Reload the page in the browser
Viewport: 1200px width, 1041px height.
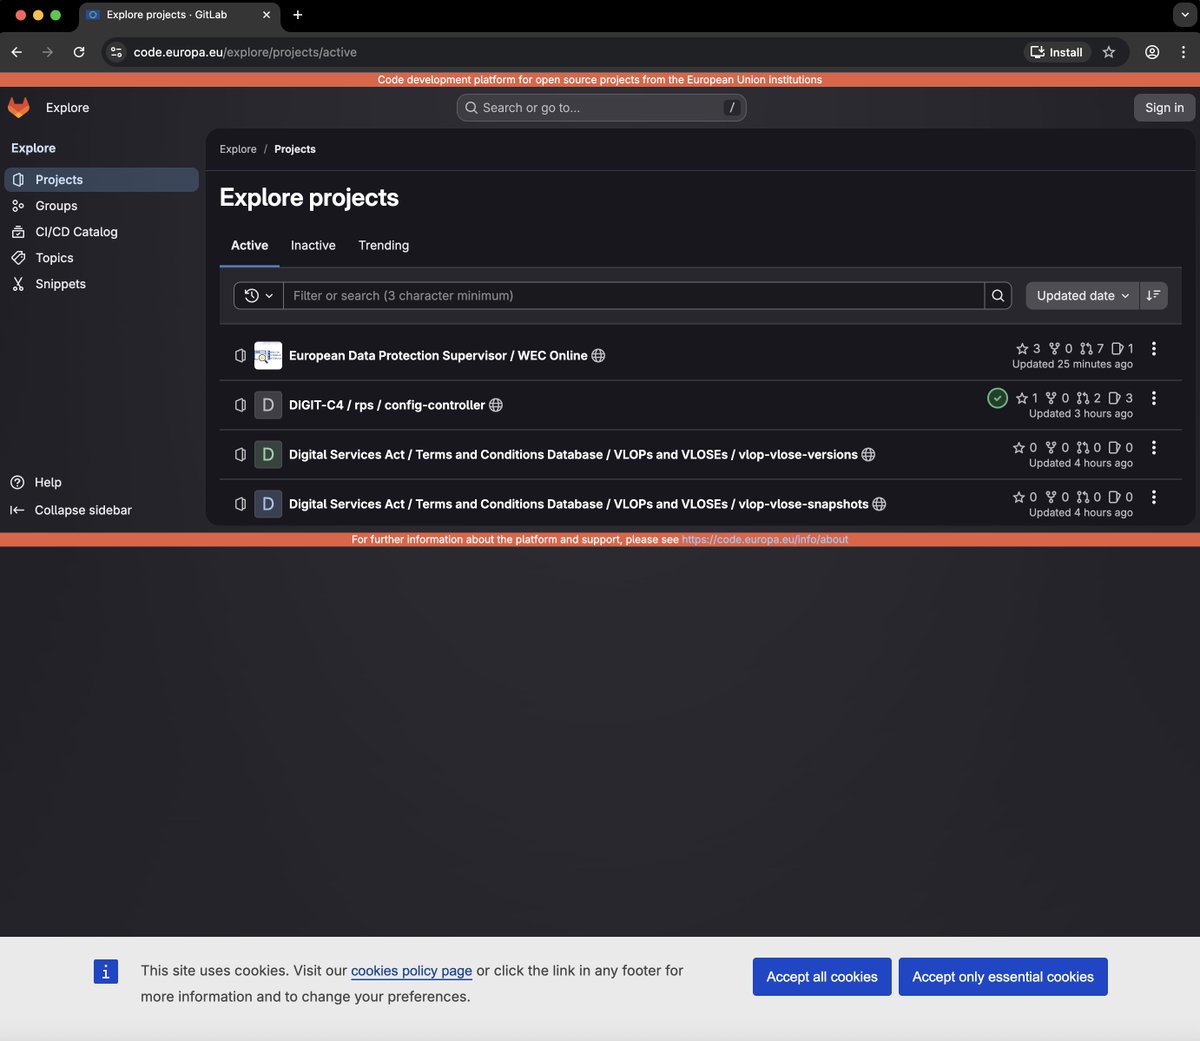click(x=79, y=52)
